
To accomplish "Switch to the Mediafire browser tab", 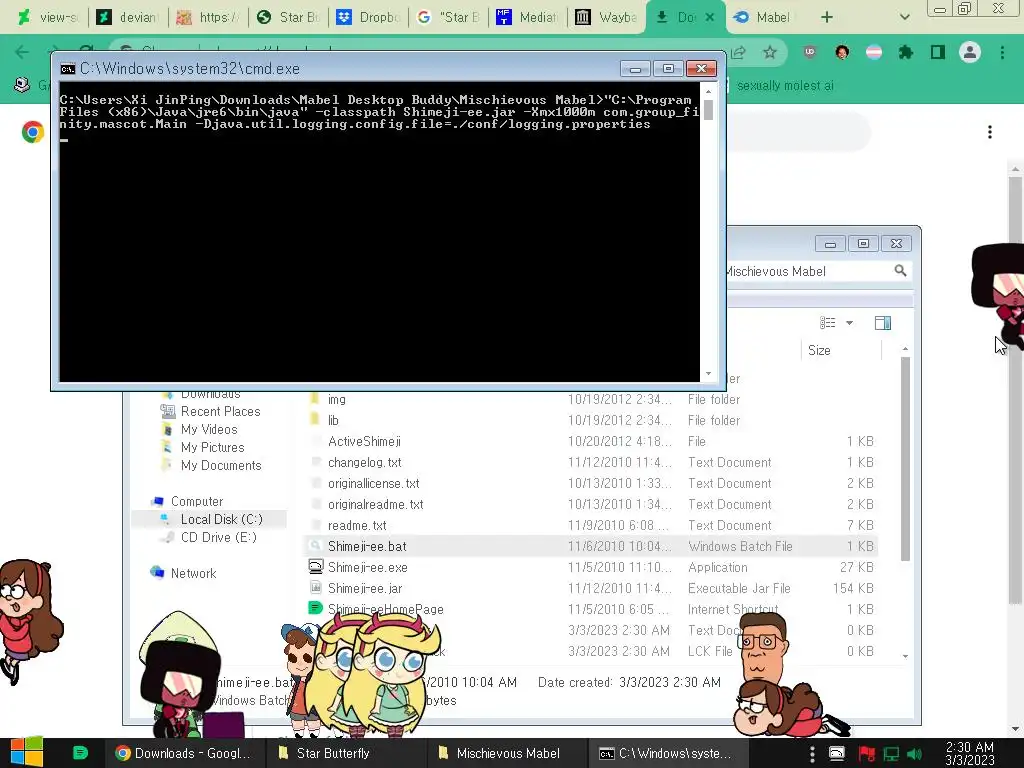I will [x=528, y=17].
